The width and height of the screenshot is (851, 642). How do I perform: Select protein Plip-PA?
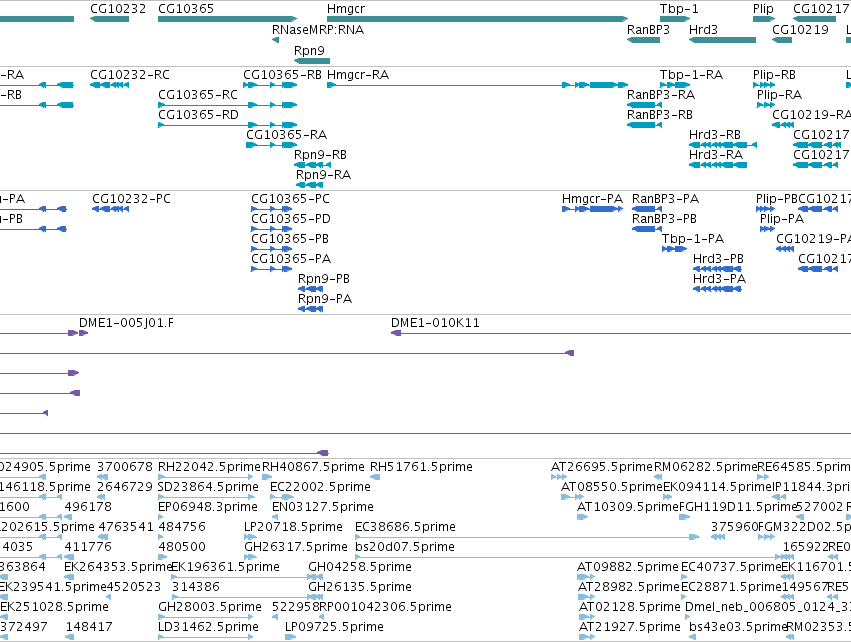pos(782,219)
